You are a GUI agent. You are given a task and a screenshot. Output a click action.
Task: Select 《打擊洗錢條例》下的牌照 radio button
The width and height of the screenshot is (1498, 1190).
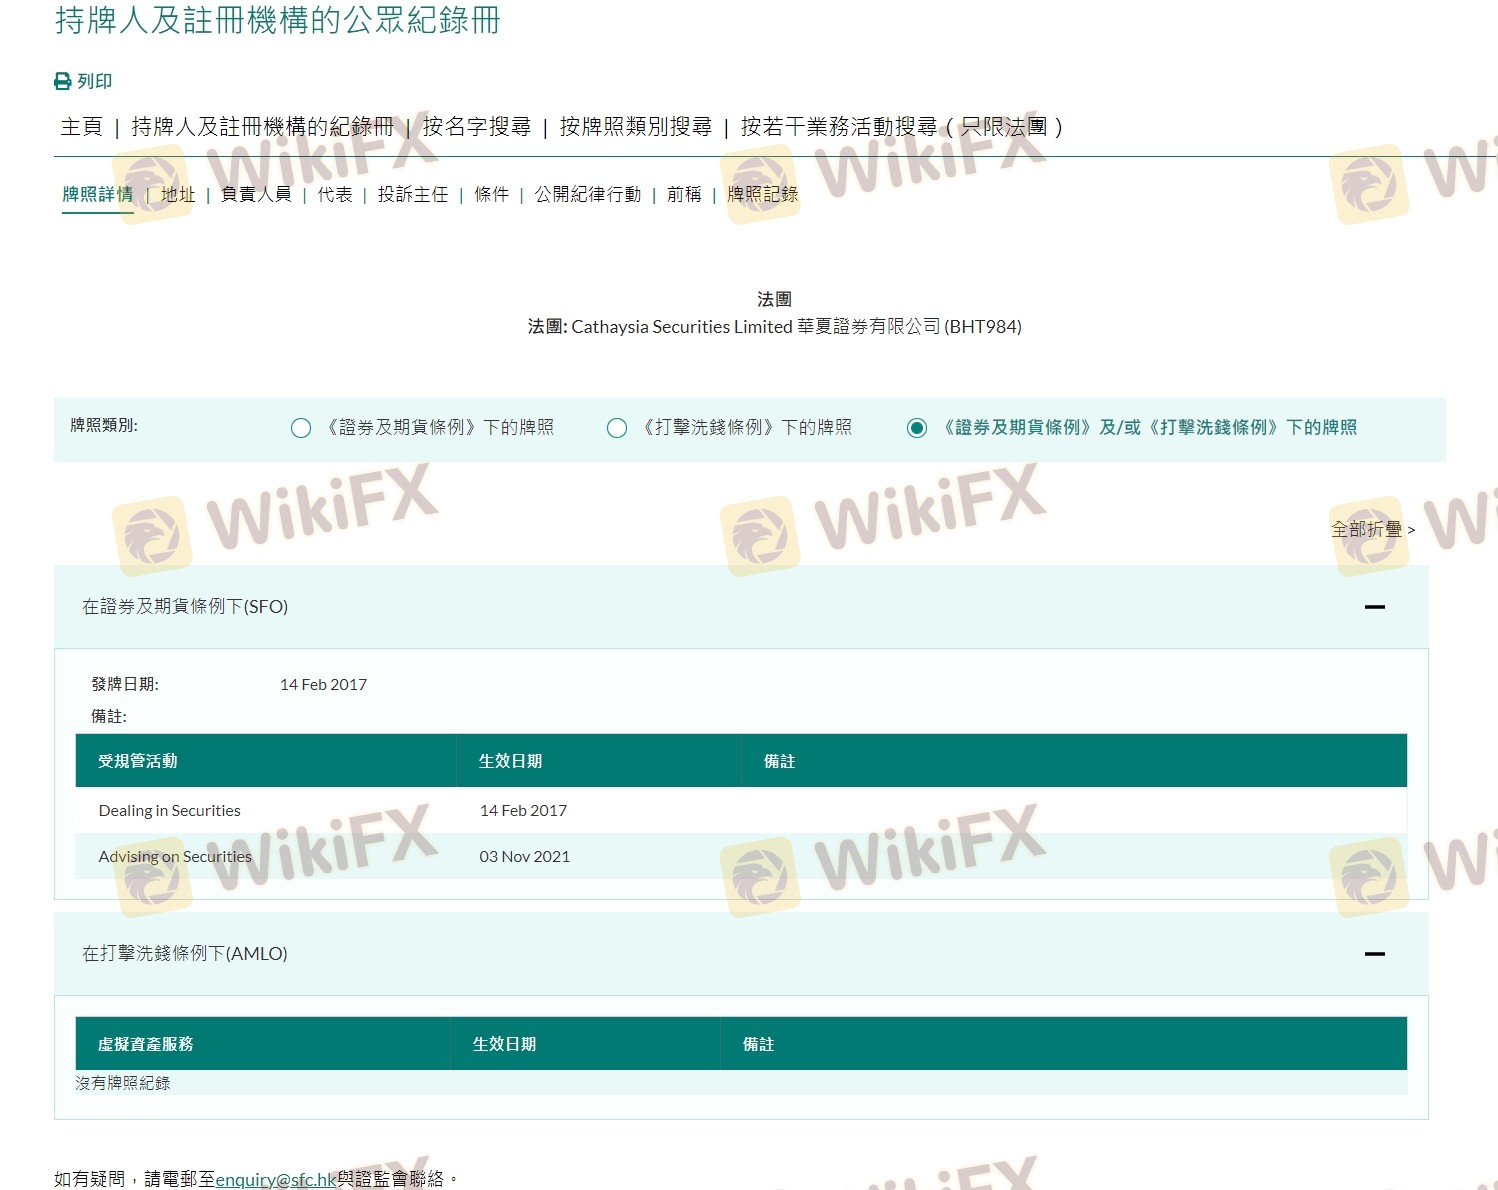click(617, 428)
